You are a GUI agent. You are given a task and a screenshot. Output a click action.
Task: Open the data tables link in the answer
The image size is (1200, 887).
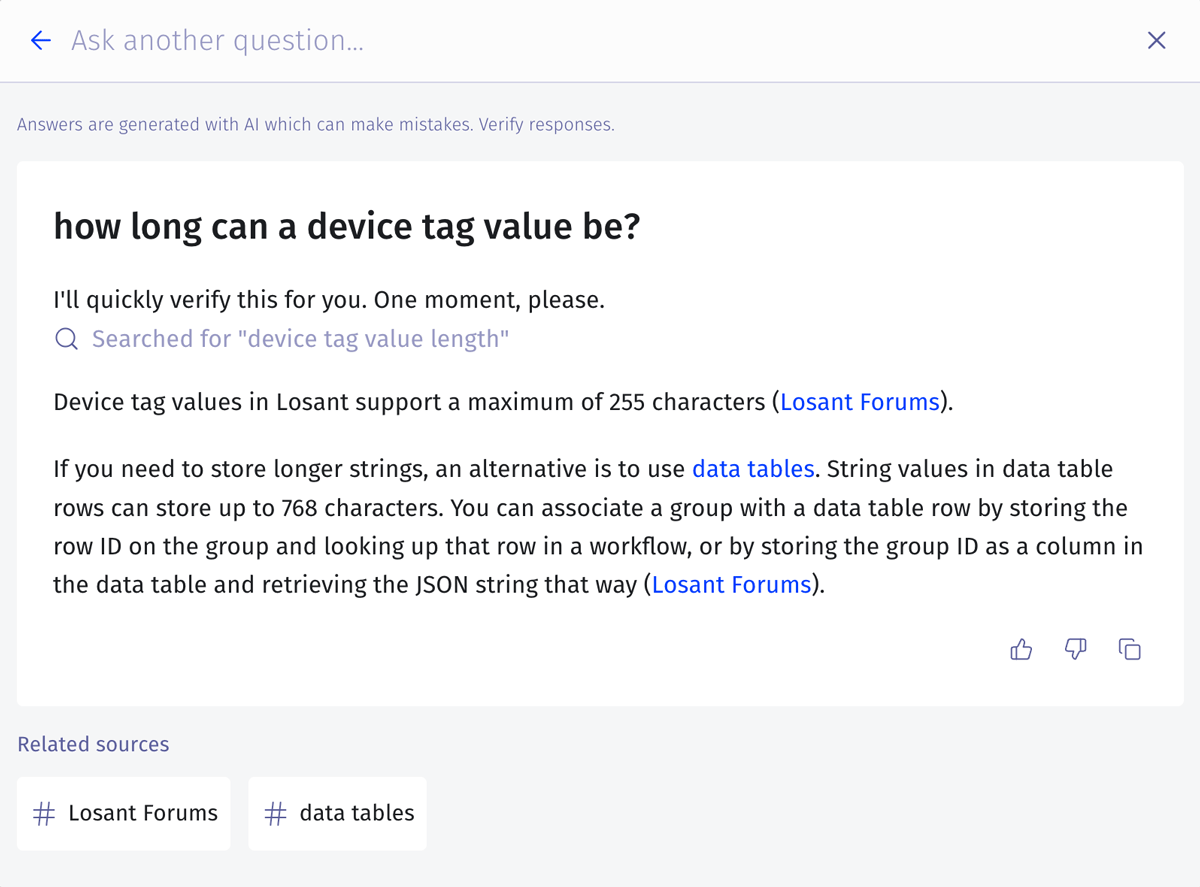tap(752, 468)
